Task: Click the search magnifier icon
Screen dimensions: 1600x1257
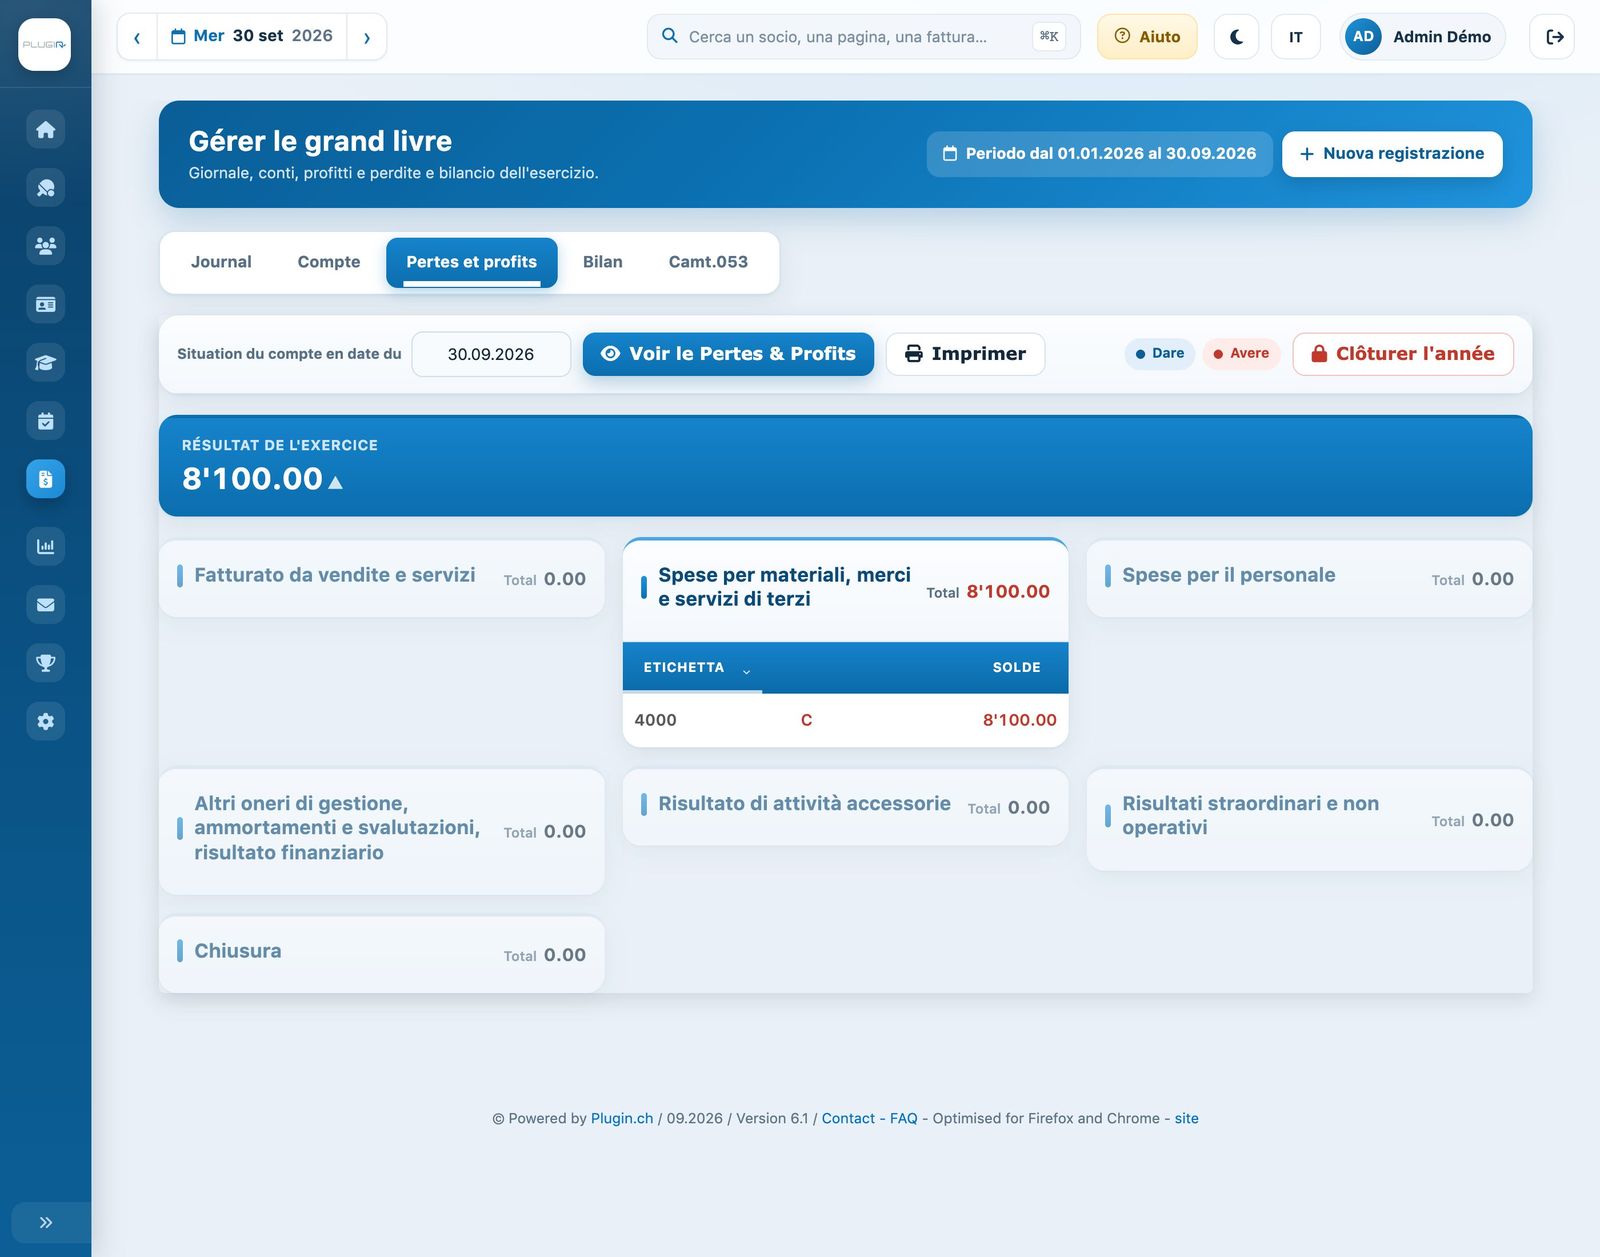Action: [670, 36]
